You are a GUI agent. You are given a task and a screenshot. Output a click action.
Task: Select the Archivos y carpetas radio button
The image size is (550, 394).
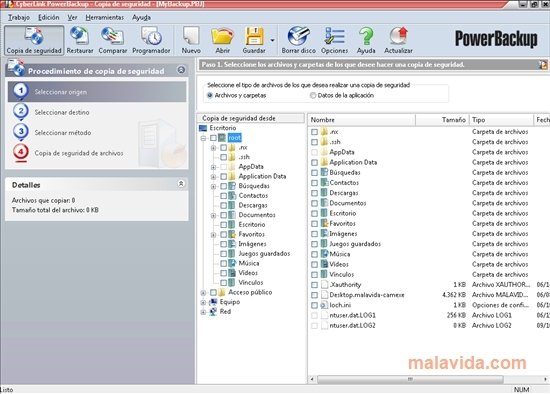point(210,95)
